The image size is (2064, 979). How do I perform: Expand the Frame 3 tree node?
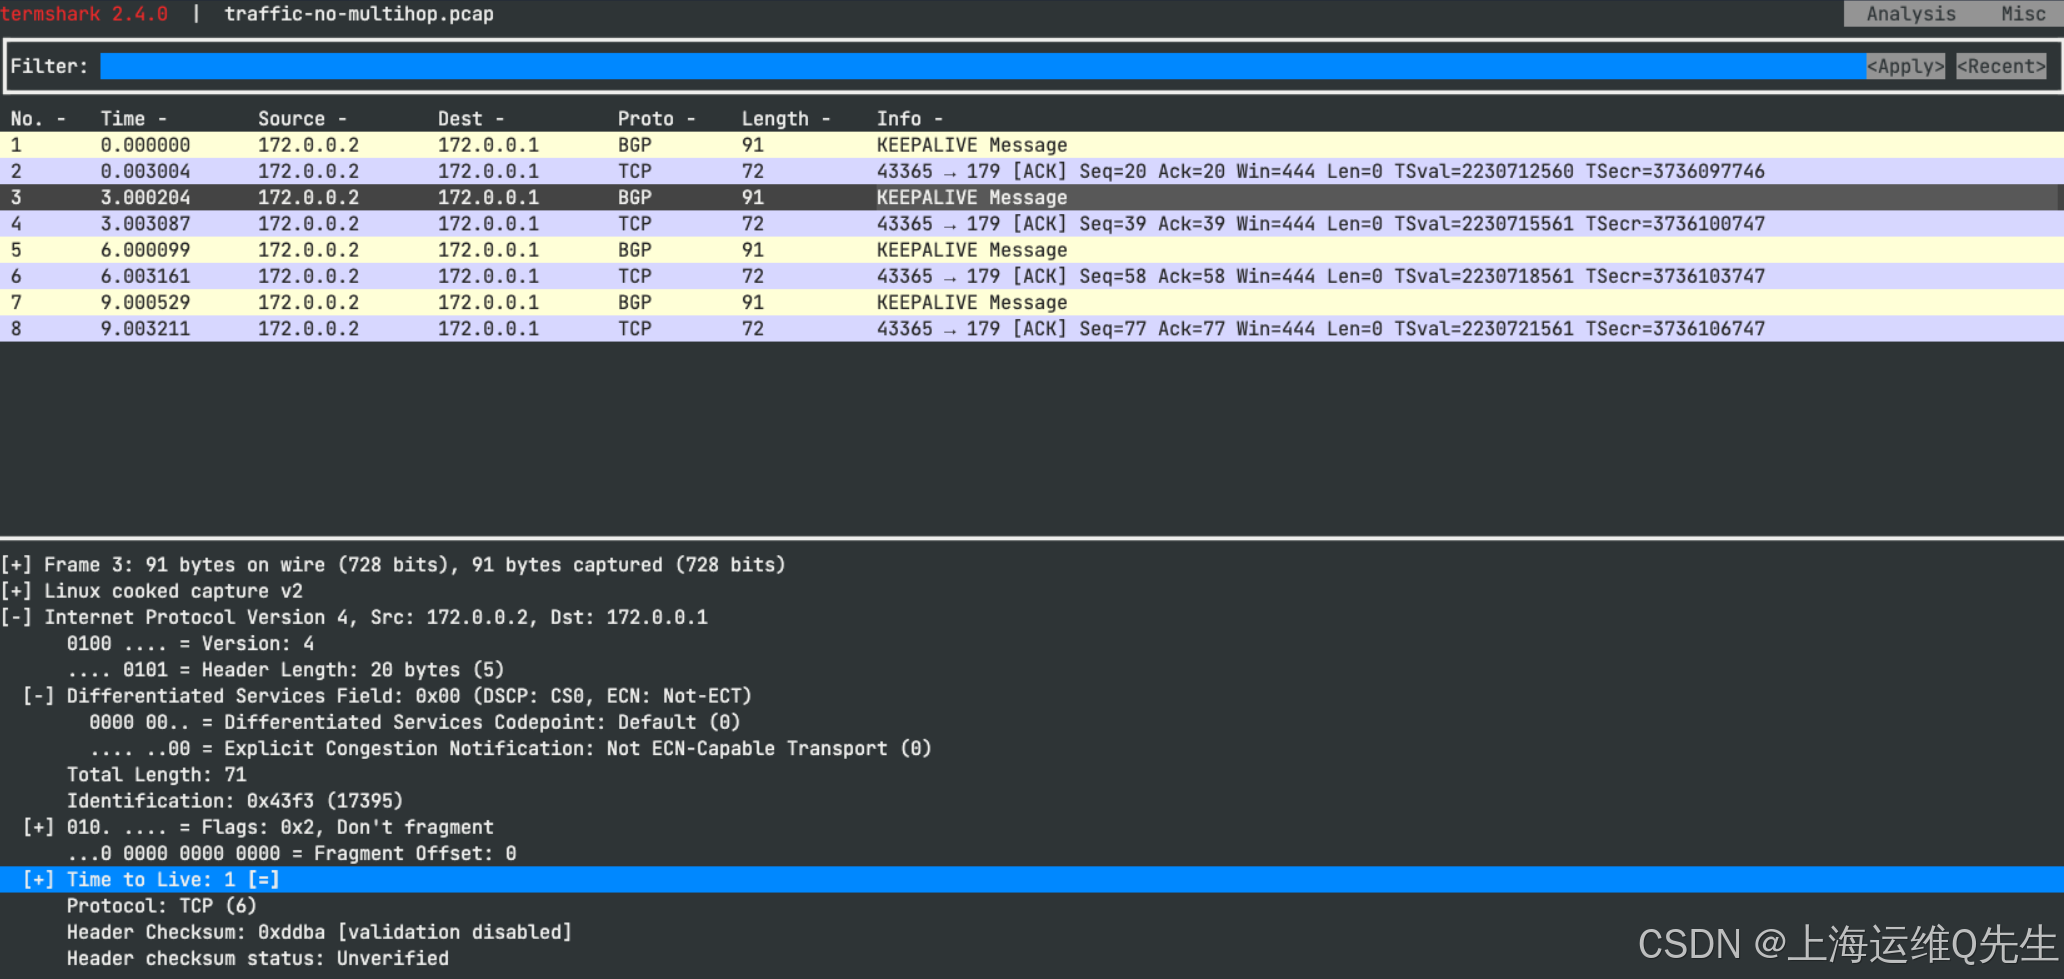coord(16,565)
